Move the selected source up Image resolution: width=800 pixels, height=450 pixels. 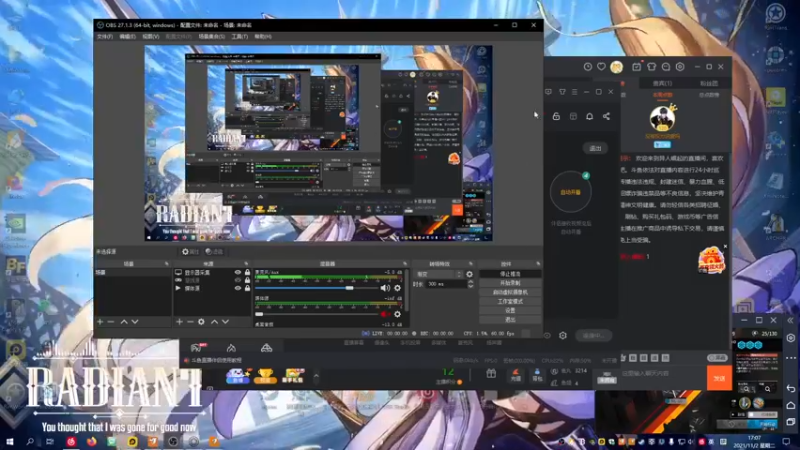[214, 322]
